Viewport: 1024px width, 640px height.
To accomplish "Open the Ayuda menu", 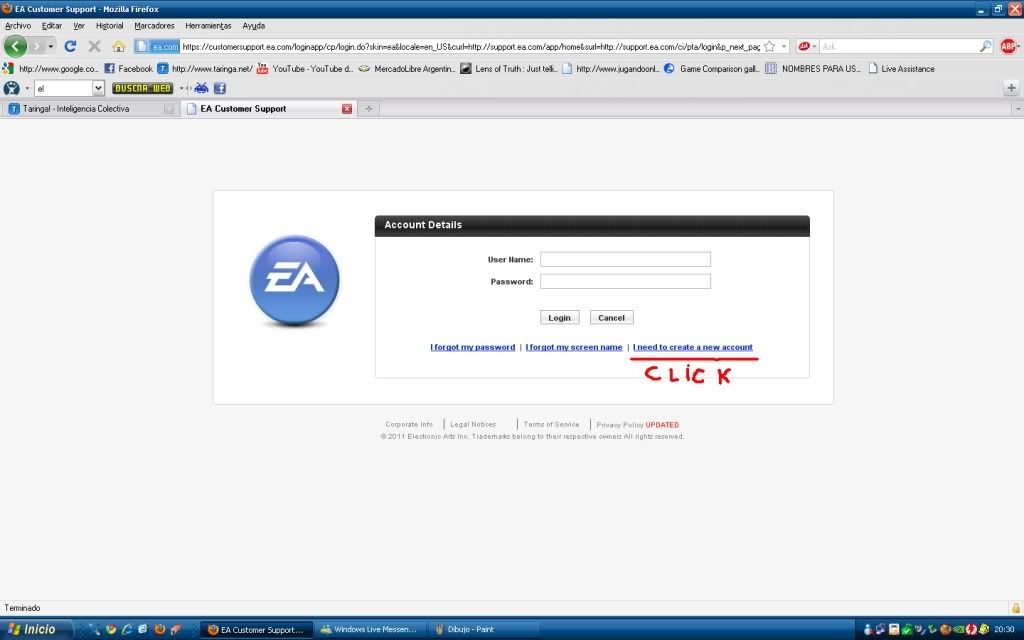I will coord(253,25).
